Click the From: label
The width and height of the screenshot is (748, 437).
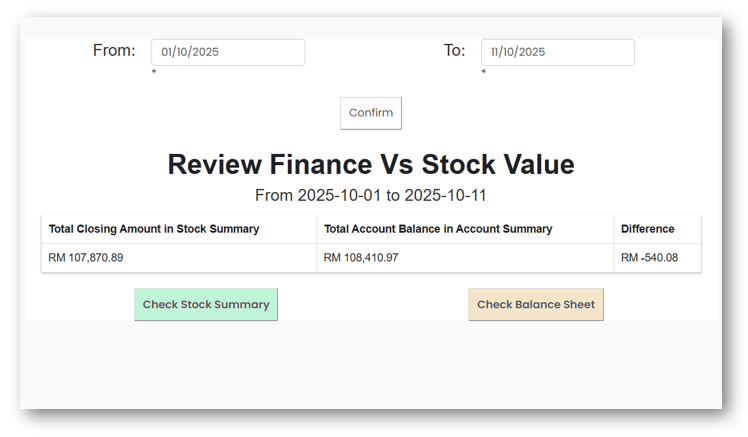point(114,50)
